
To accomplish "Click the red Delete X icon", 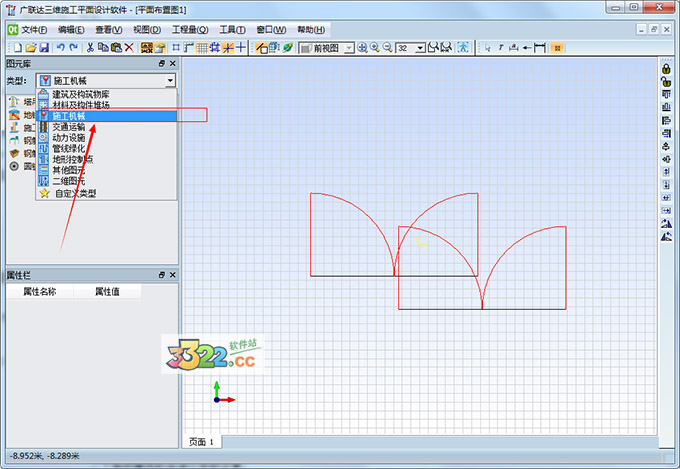I will pos(129,47).
